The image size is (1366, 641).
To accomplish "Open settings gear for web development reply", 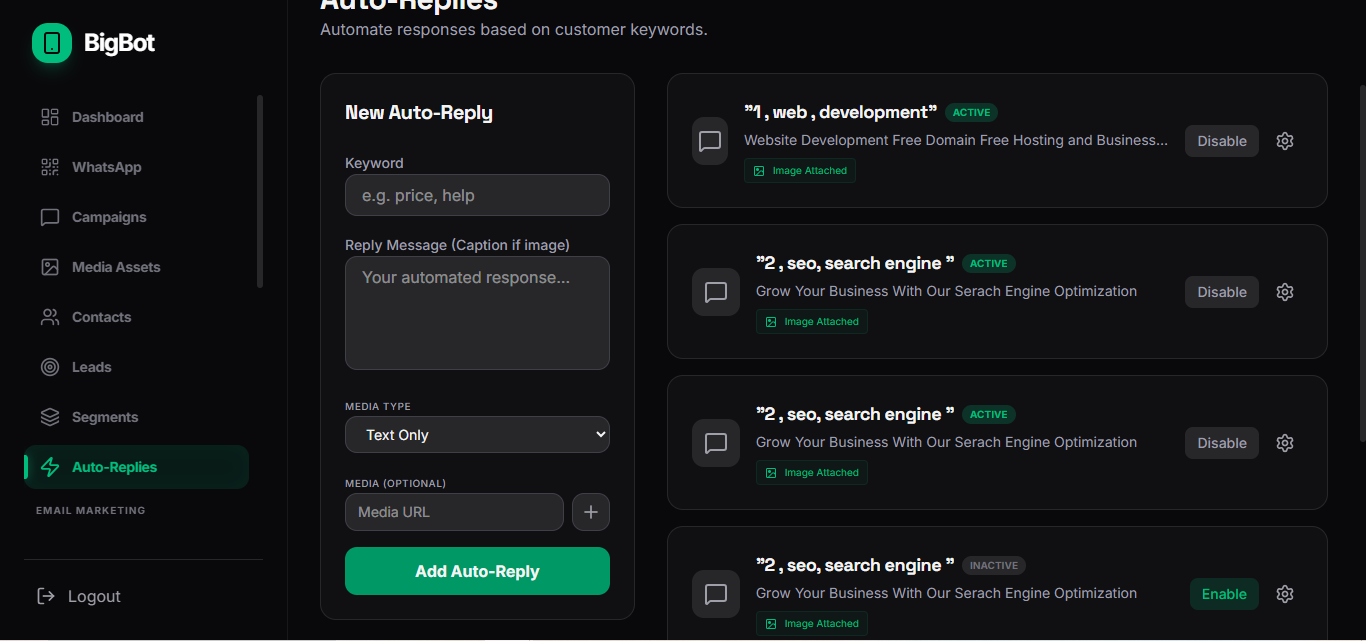I will click(x=1285, y=141).
